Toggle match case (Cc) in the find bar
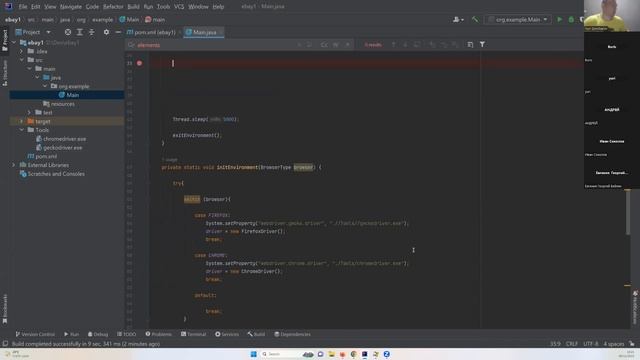The width and height of the screenshot is (640, 360). 324,44
